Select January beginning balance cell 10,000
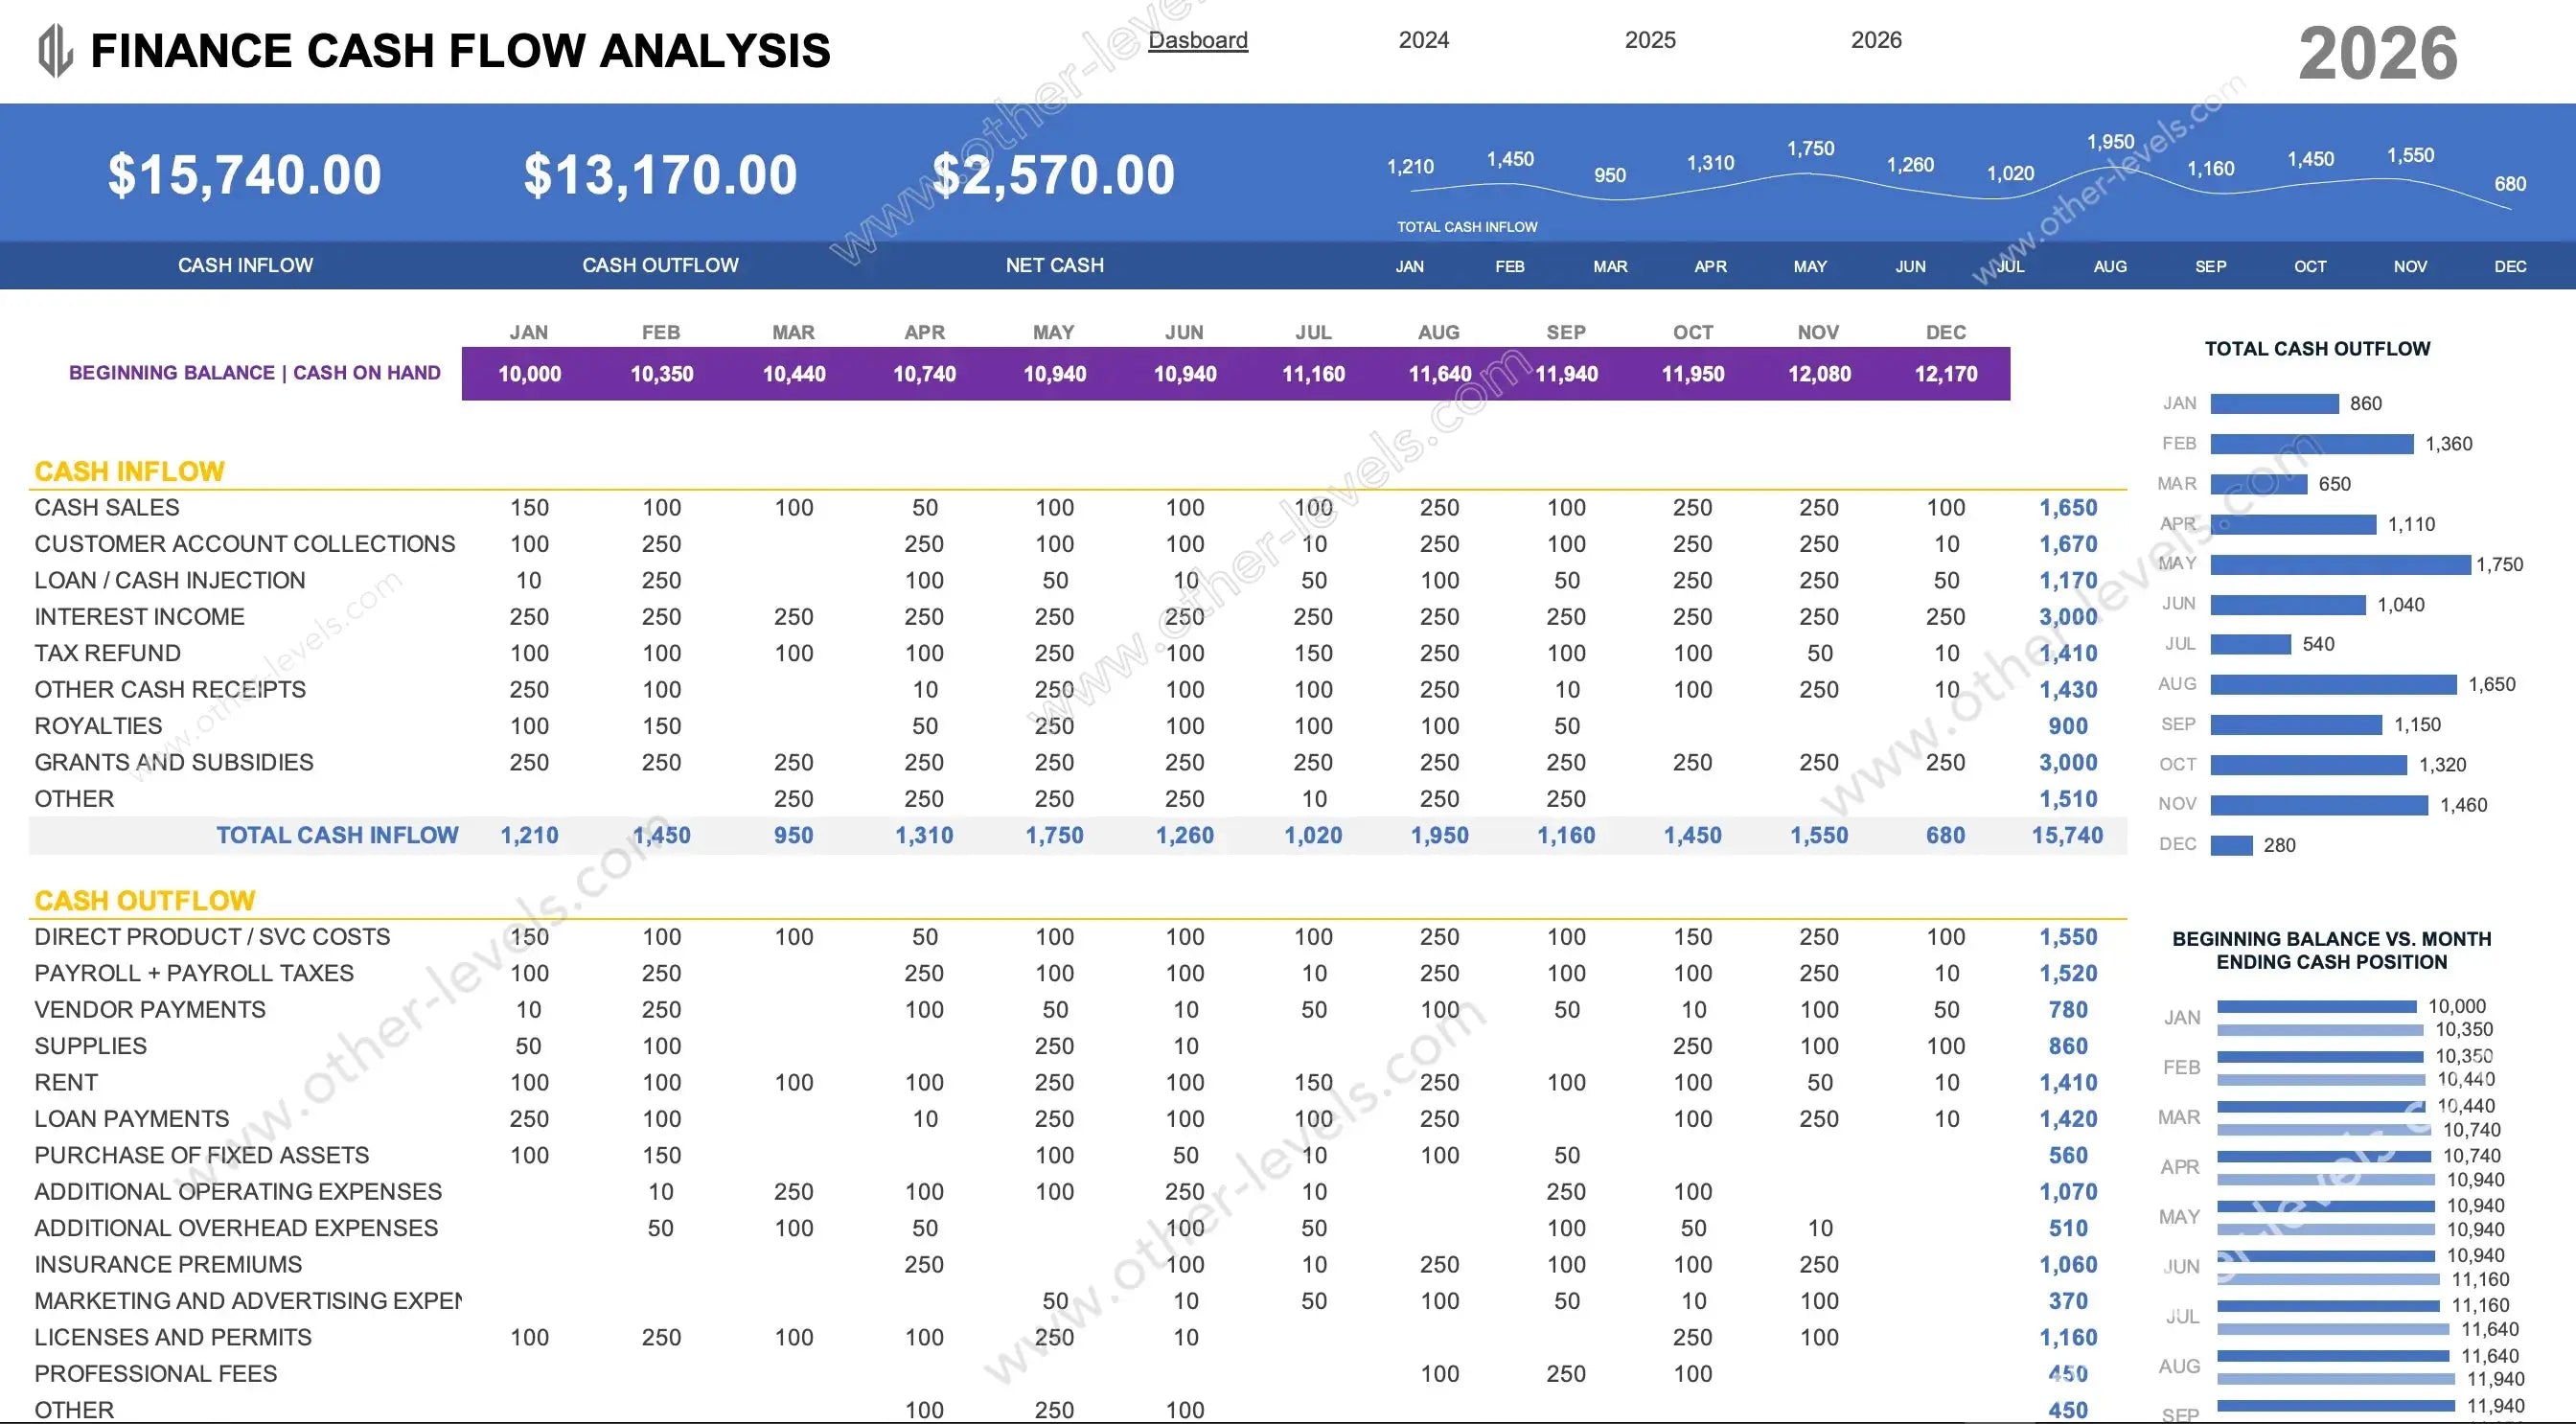 coord(529,374)
